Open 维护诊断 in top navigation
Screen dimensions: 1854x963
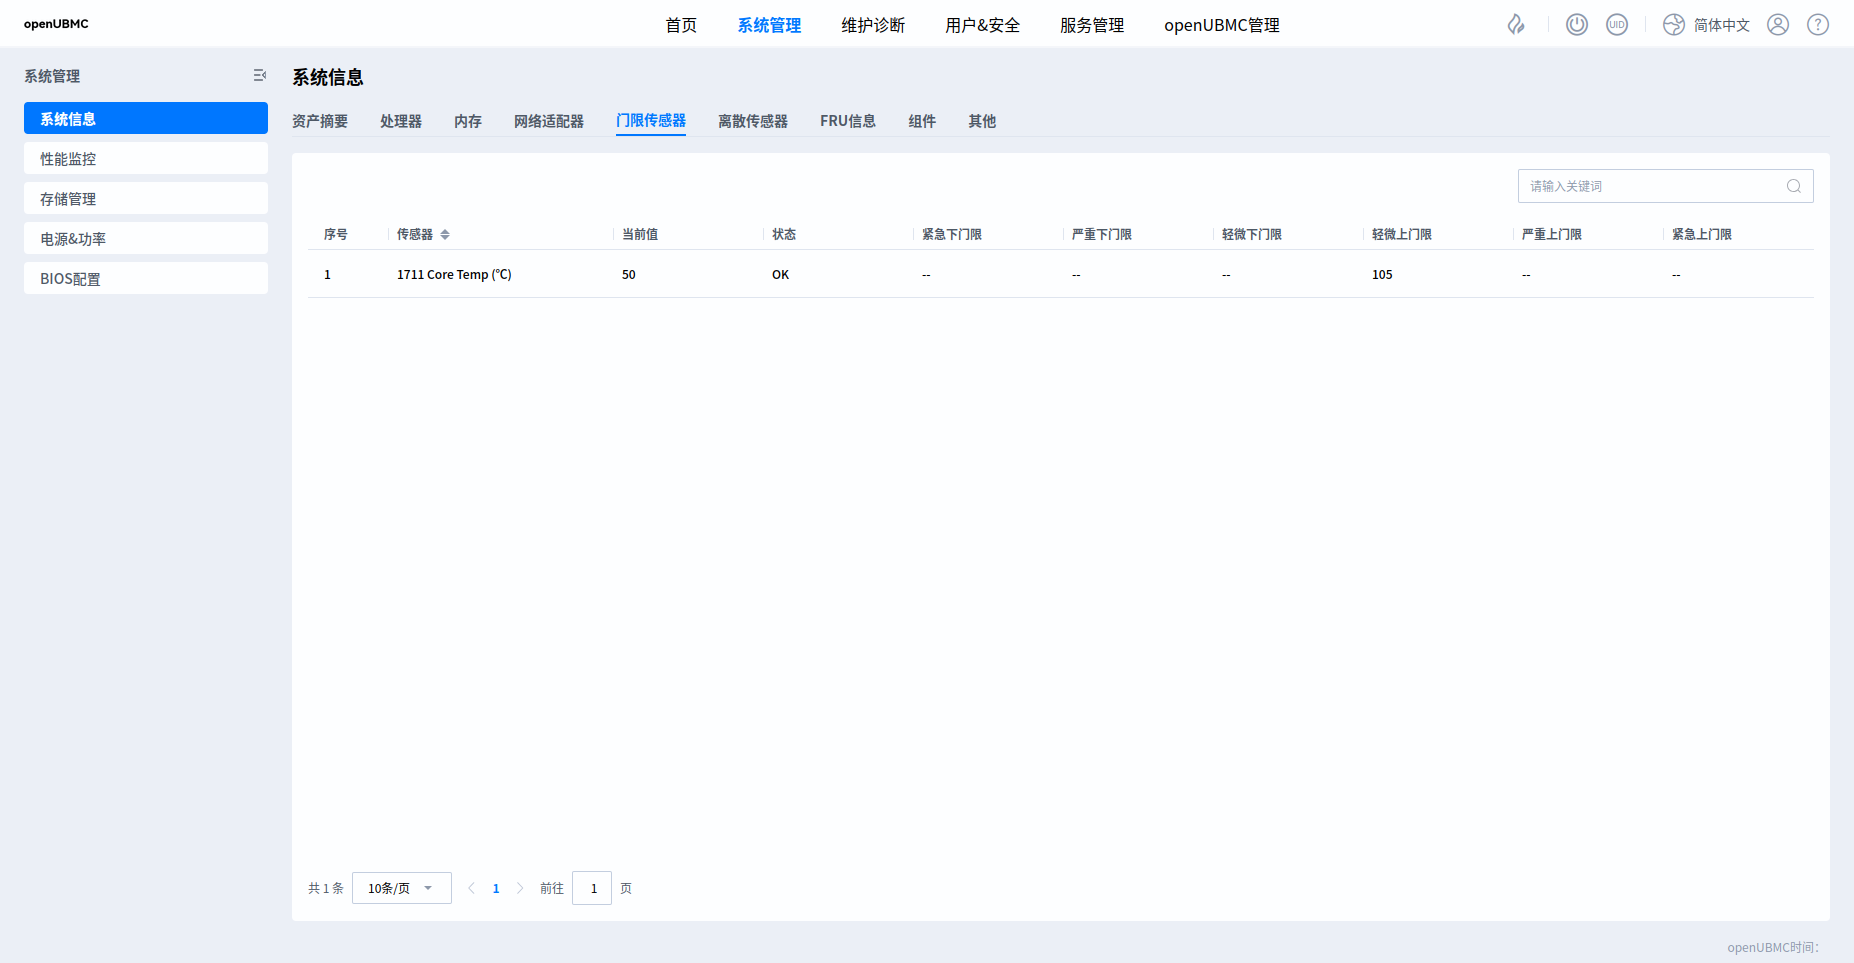click(x=872, y=25)
